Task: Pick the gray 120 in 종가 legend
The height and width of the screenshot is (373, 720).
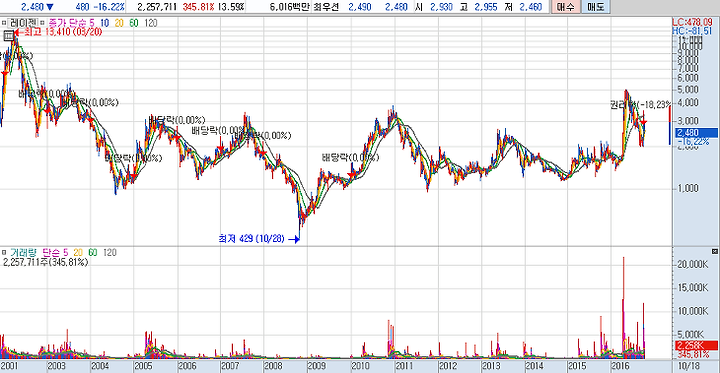Action: point(150,23)
